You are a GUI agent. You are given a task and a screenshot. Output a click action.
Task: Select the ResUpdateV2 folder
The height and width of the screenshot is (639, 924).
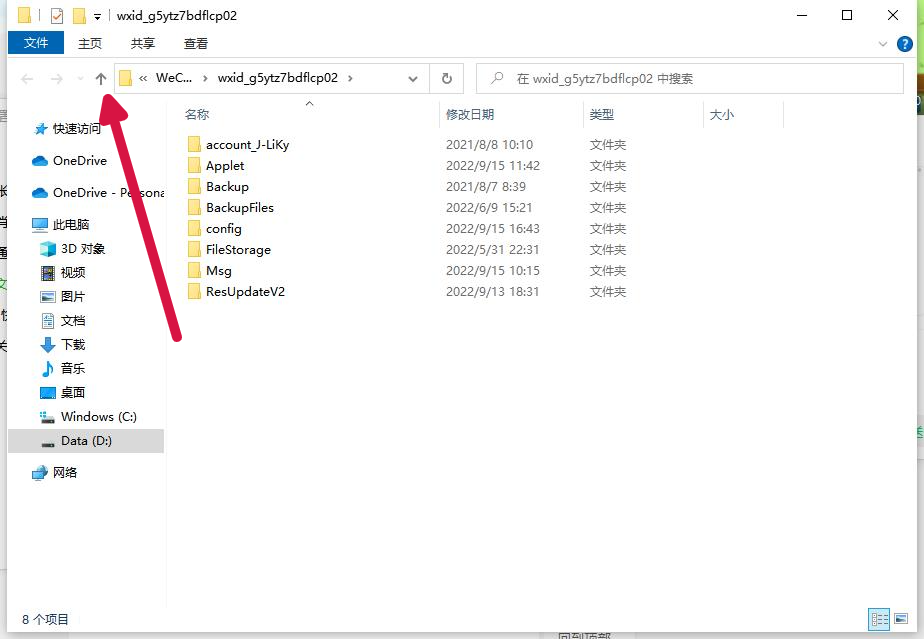(x=245, y=291)
